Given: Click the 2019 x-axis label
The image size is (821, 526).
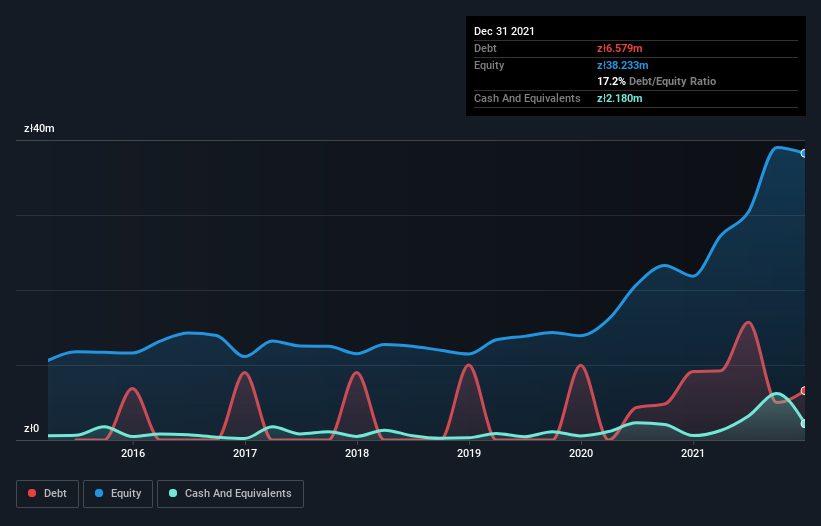Looking at the screenshot, I should [x=469, y=453].
